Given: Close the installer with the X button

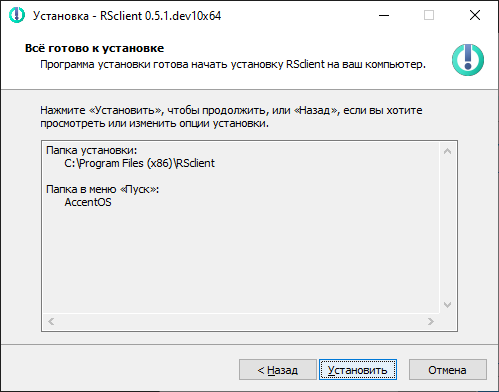Looking at the screenshot, I should click(475, 15).
